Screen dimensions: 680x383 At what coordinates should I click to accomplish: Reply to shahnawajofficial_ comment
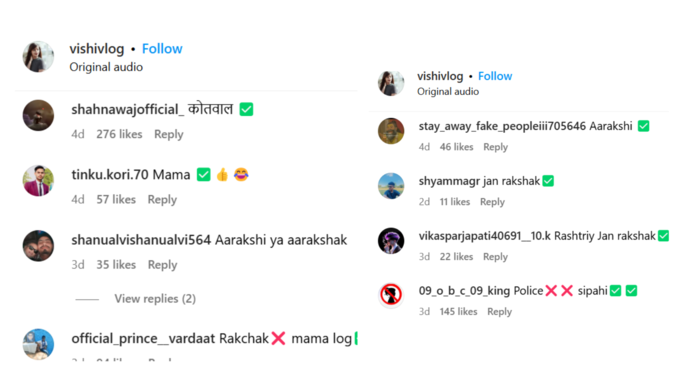169,134
